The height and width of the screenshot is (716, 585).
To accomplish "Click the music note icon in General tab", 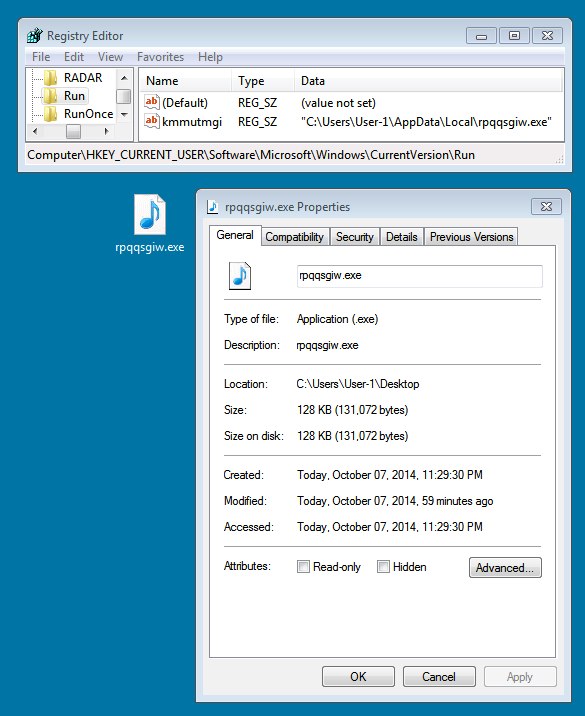I will click(240, 276).
